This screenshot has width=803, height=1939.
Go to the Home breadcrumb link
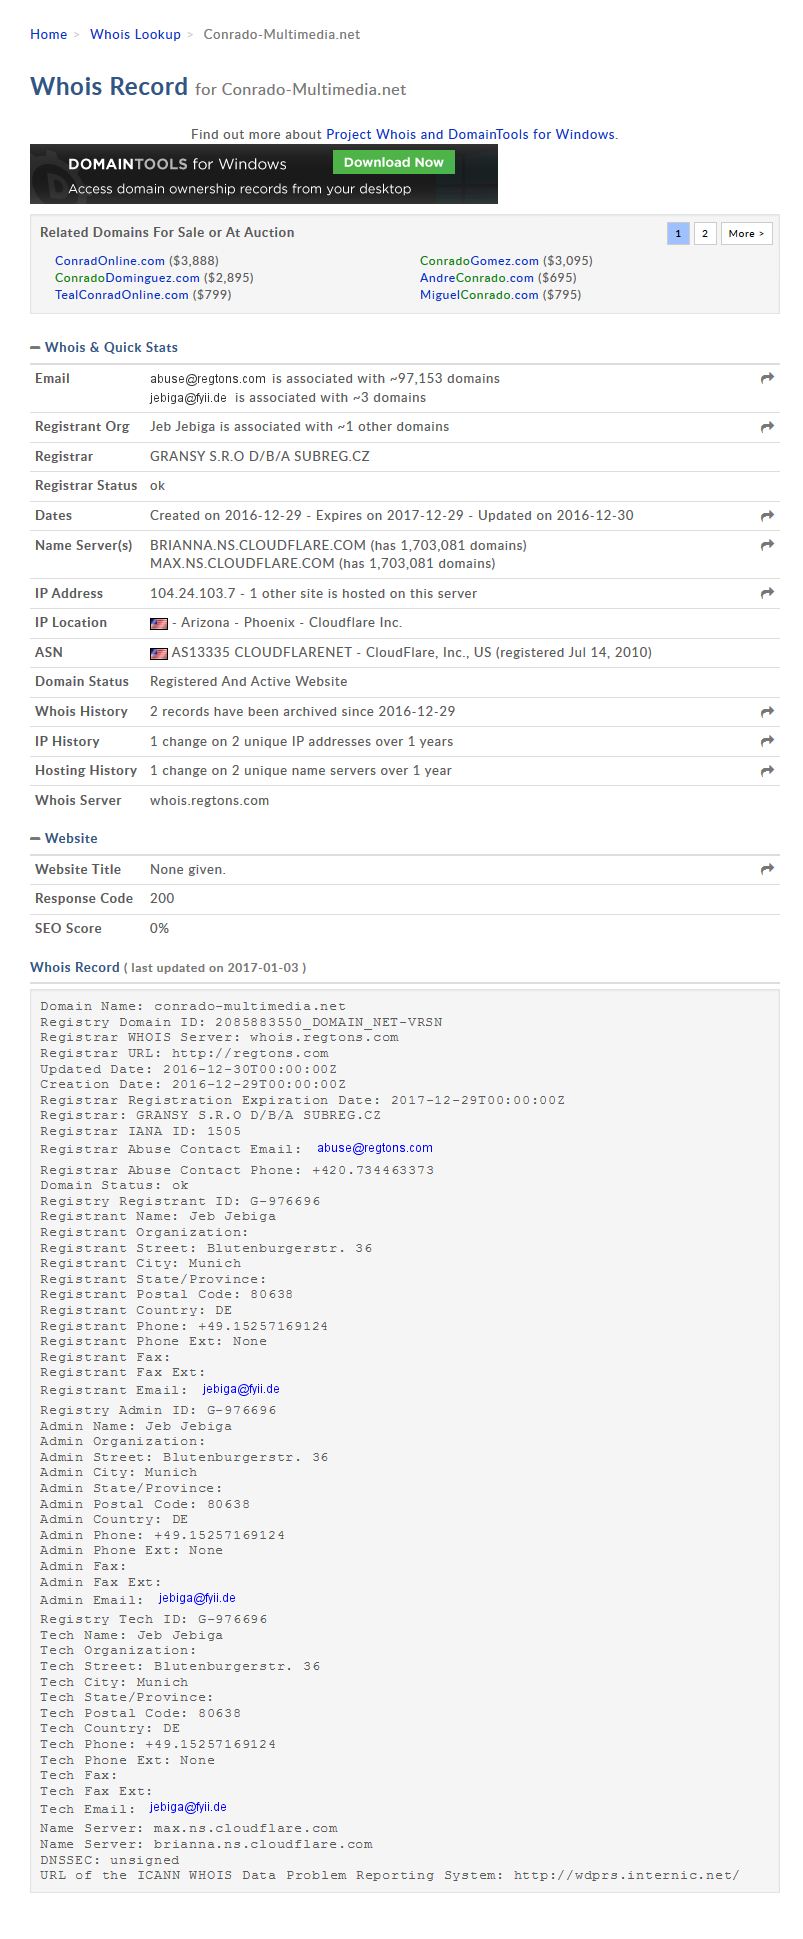click(49, 34)
